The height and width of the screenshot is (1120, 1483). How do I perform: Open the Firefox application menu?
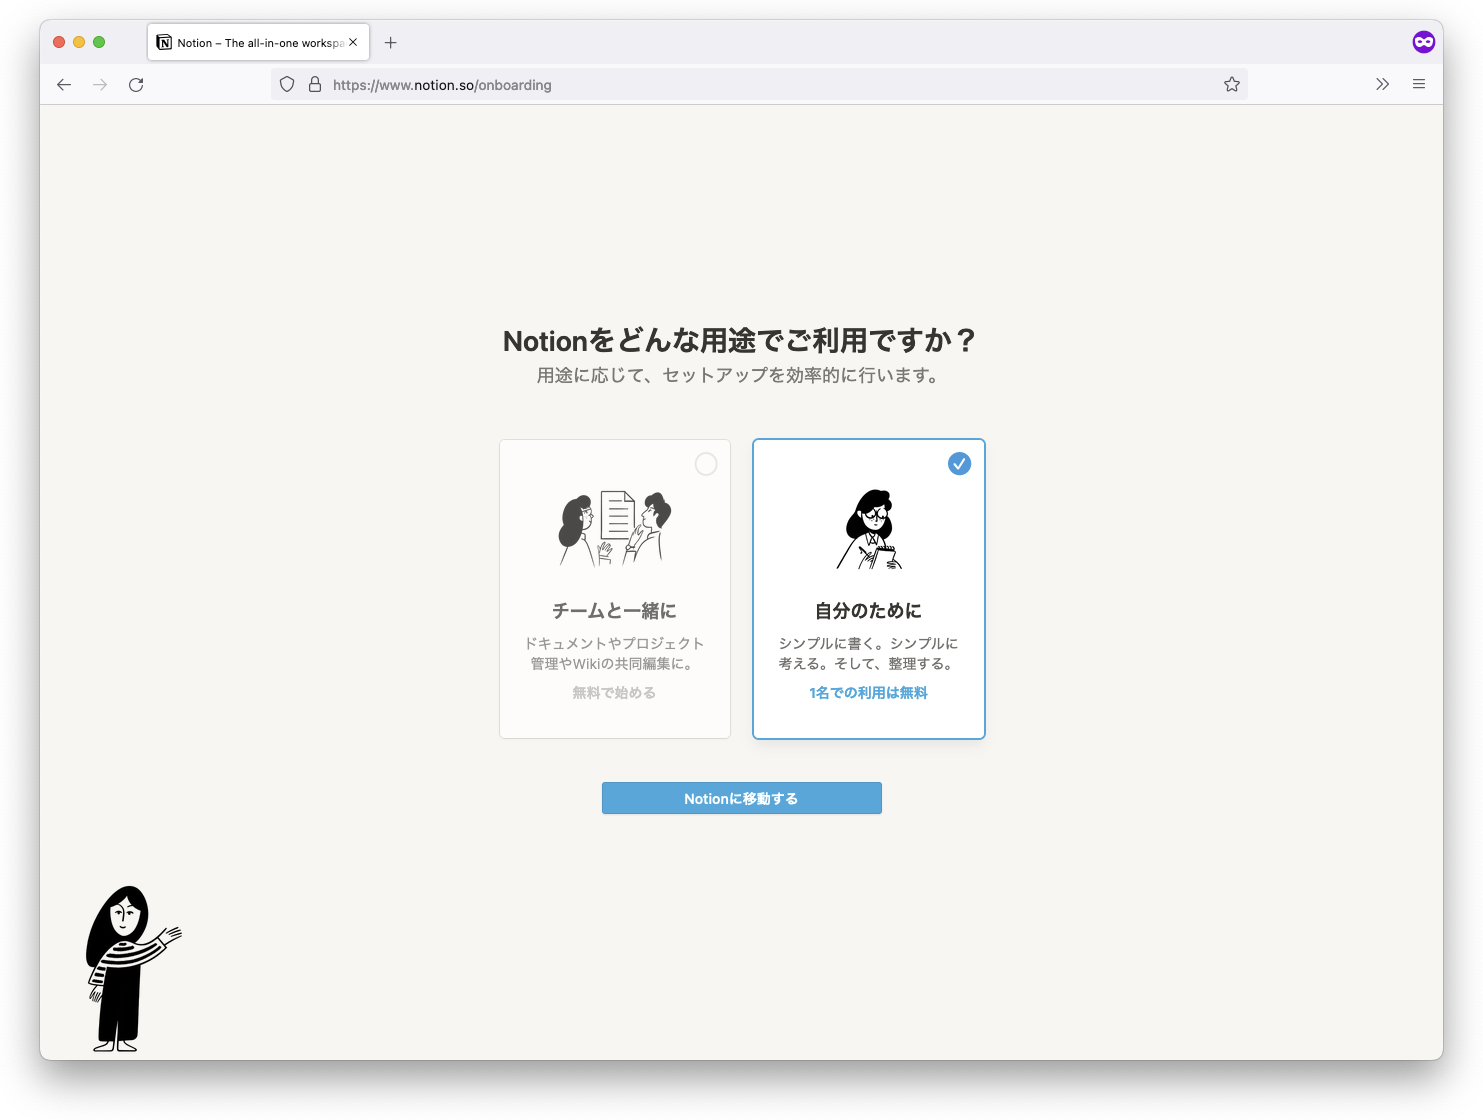click(x=1418, y=84)
